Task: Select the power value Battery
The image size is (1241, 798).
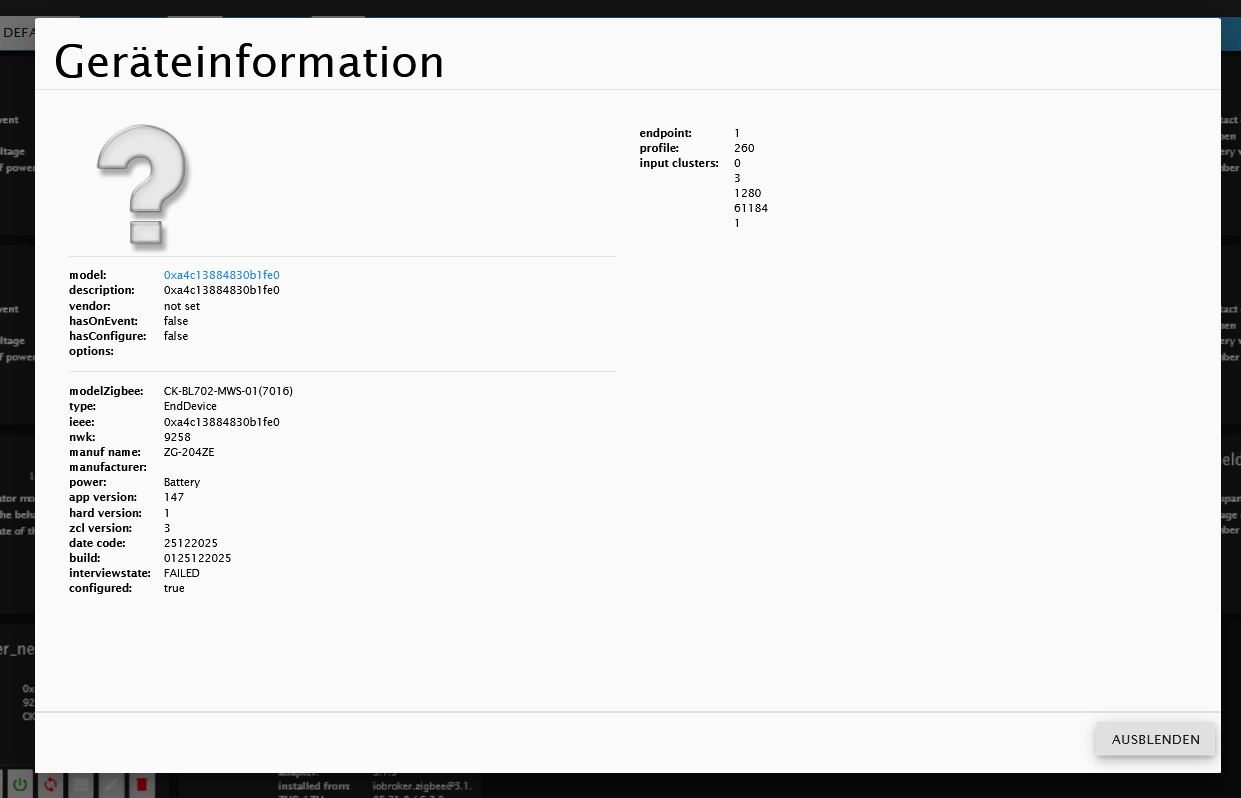Action: 182,482
